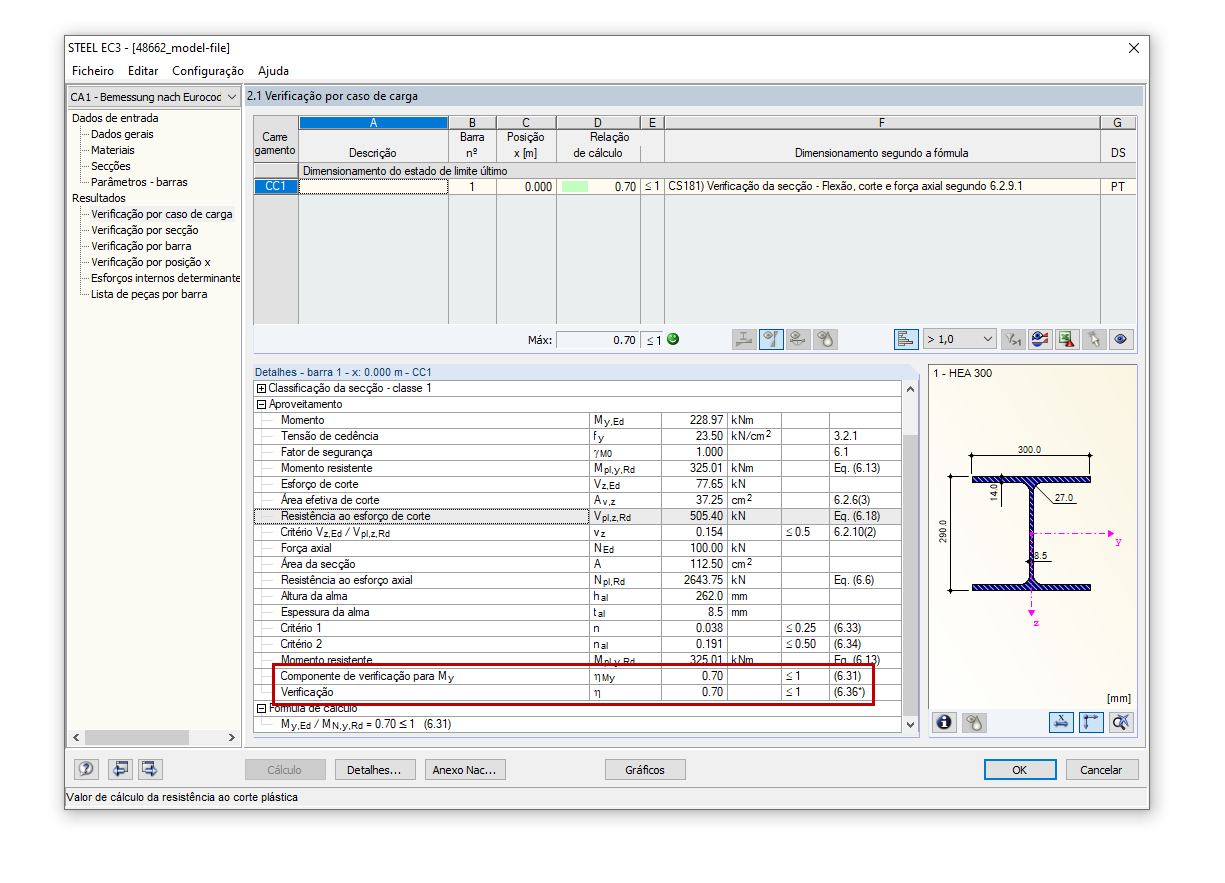
Task: Click the 'Tensão de cedência' row
Action: coord(578,436)
